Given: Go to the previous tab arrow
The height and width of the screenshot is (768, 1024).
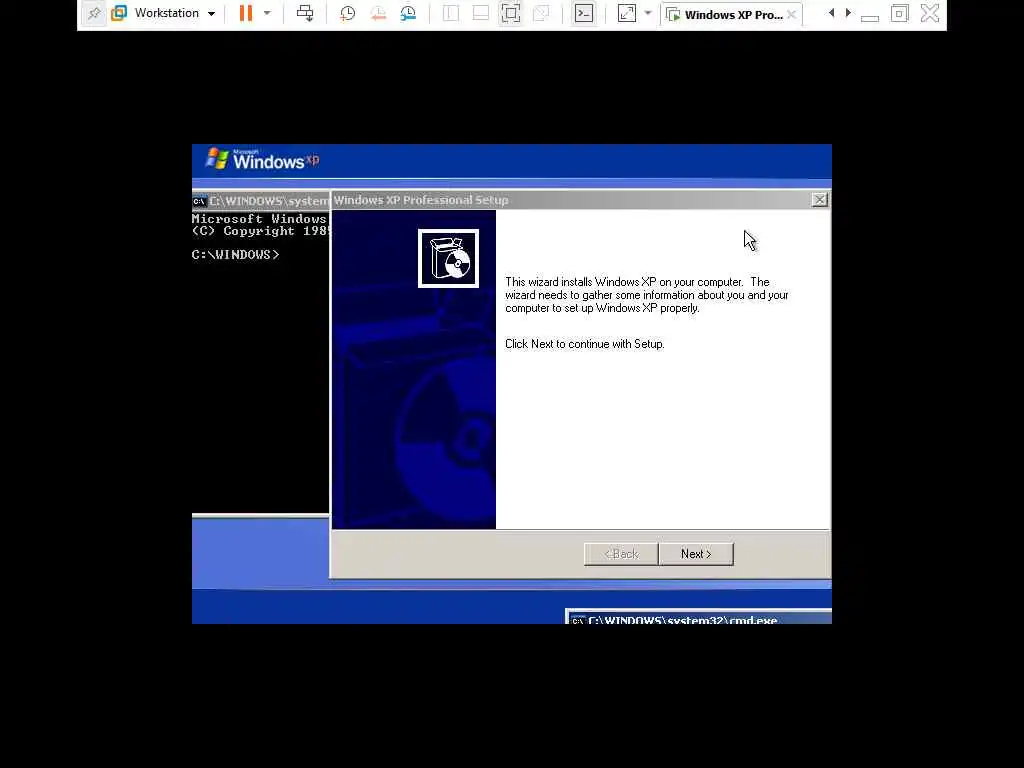Looking at the screenshot, I should tap(831, 13).
